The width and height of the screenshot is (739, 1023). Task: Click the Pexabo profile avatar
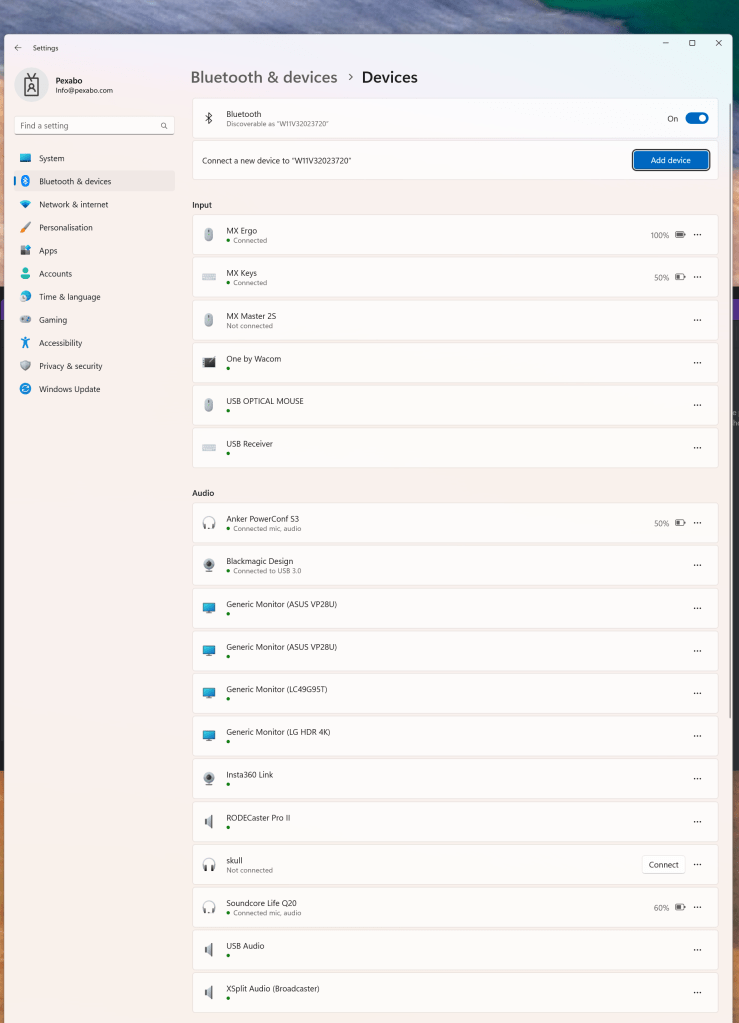[x=31, y=85]
